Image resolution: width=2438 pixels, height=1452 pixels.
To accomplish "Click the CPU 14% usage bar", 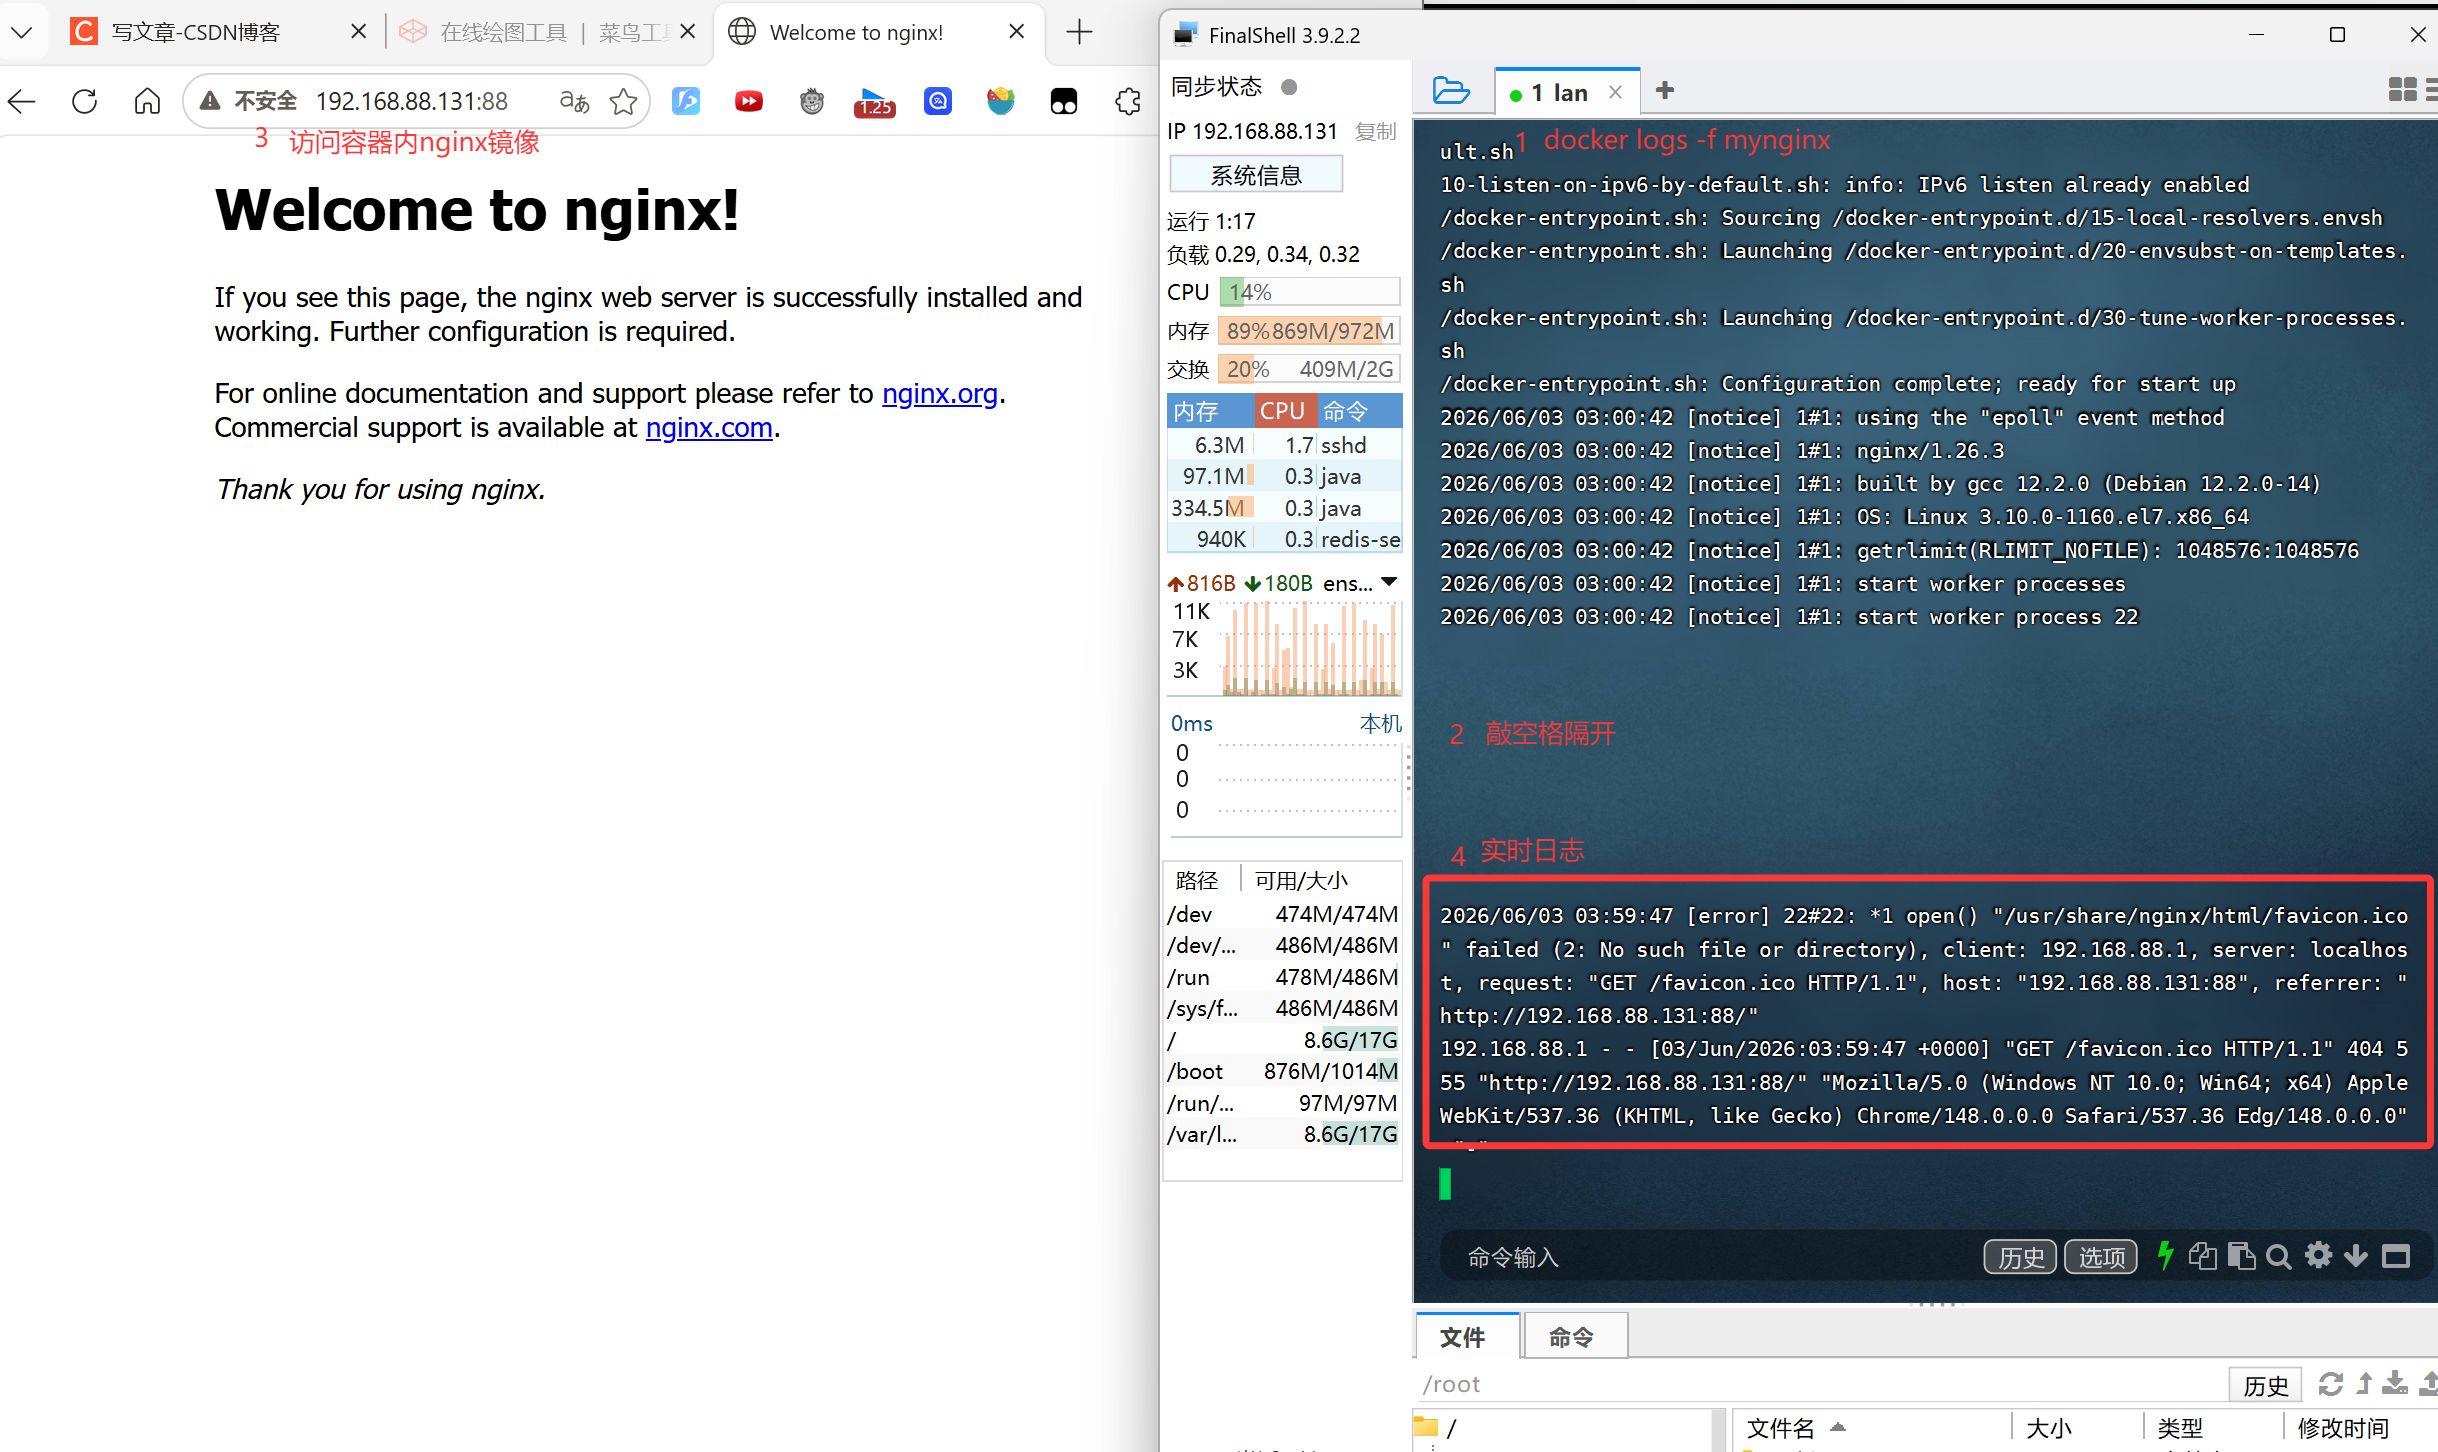I will 1309,292.
